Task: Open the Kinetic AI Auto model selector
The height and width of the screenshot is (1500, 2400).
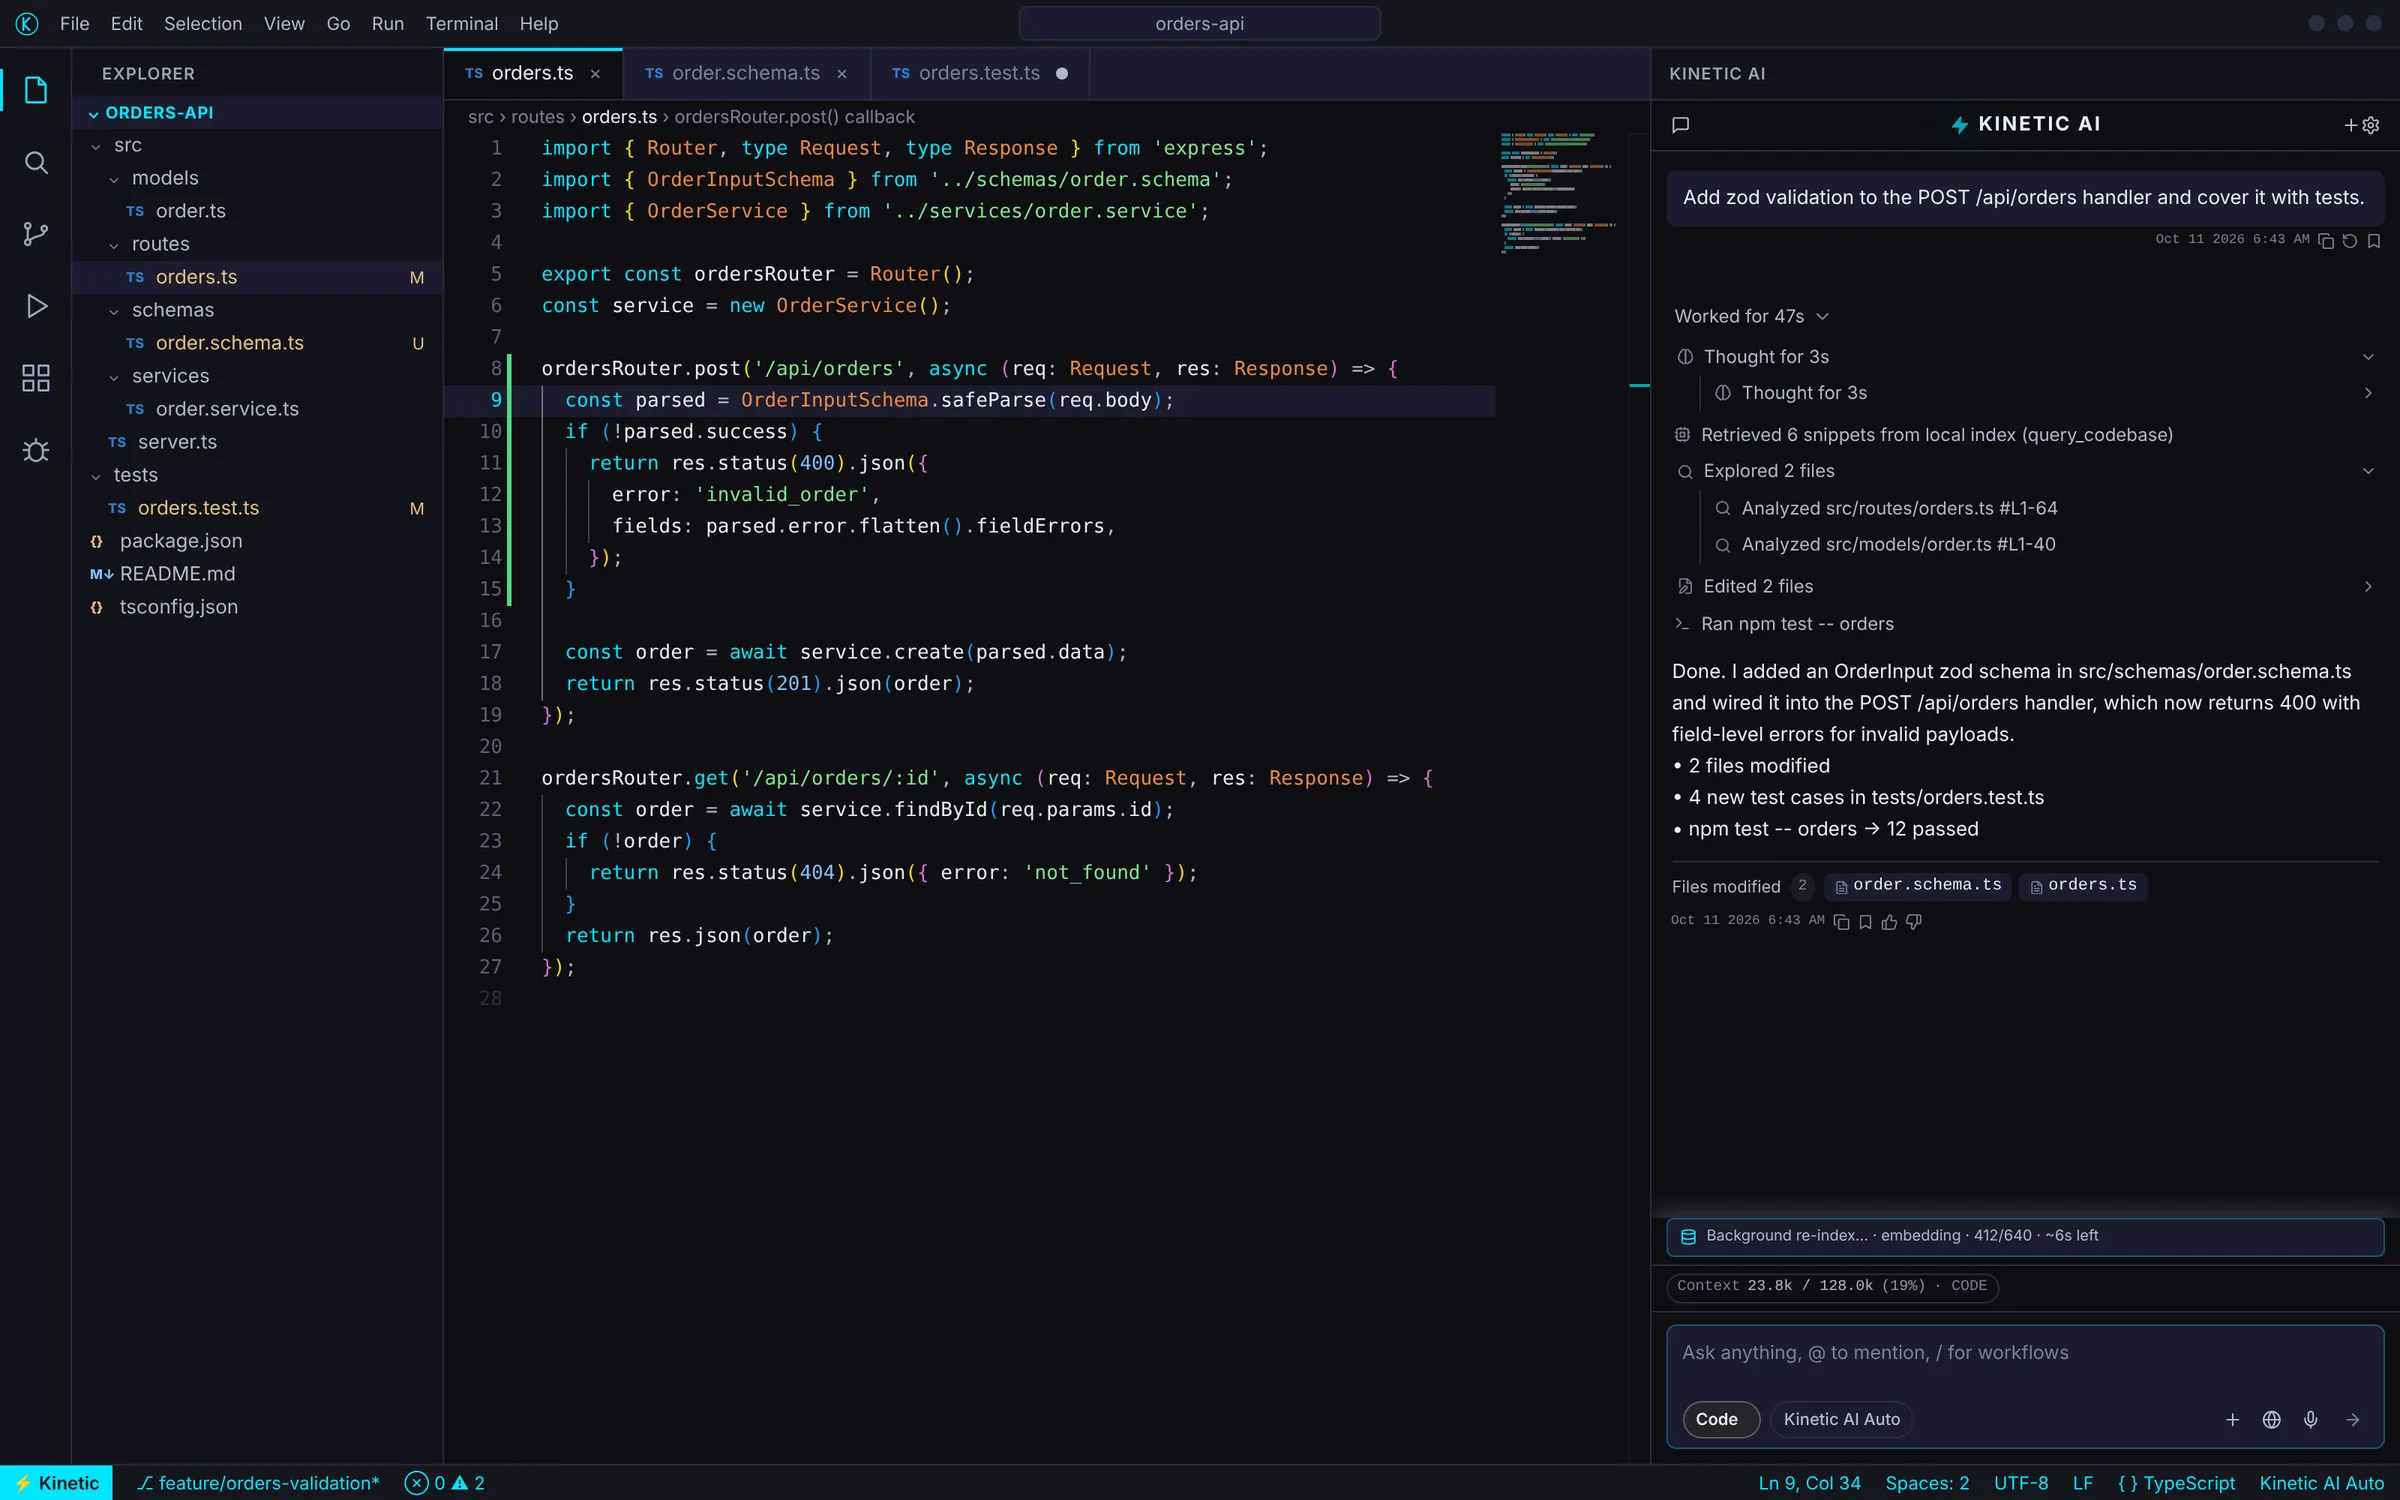Action: 1842,1419
